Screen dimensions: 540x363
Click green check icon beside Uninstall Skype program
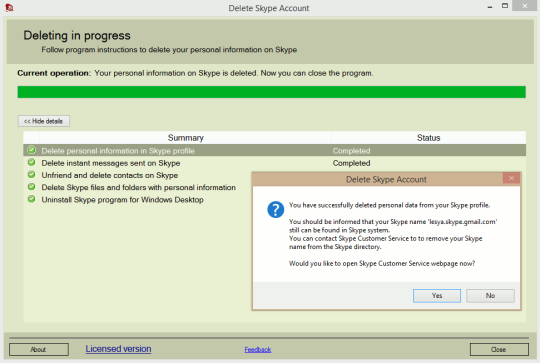tap(32, 199)
